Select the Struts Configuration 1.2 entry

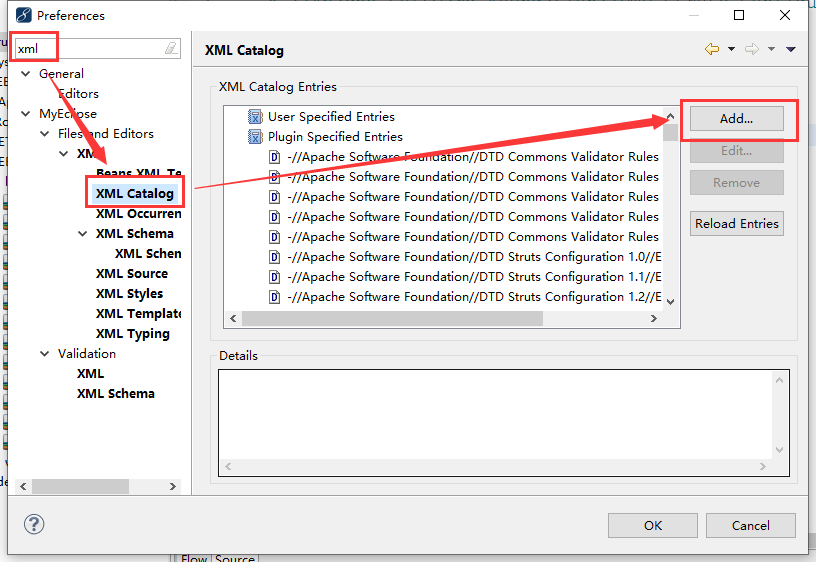[474, 297]
